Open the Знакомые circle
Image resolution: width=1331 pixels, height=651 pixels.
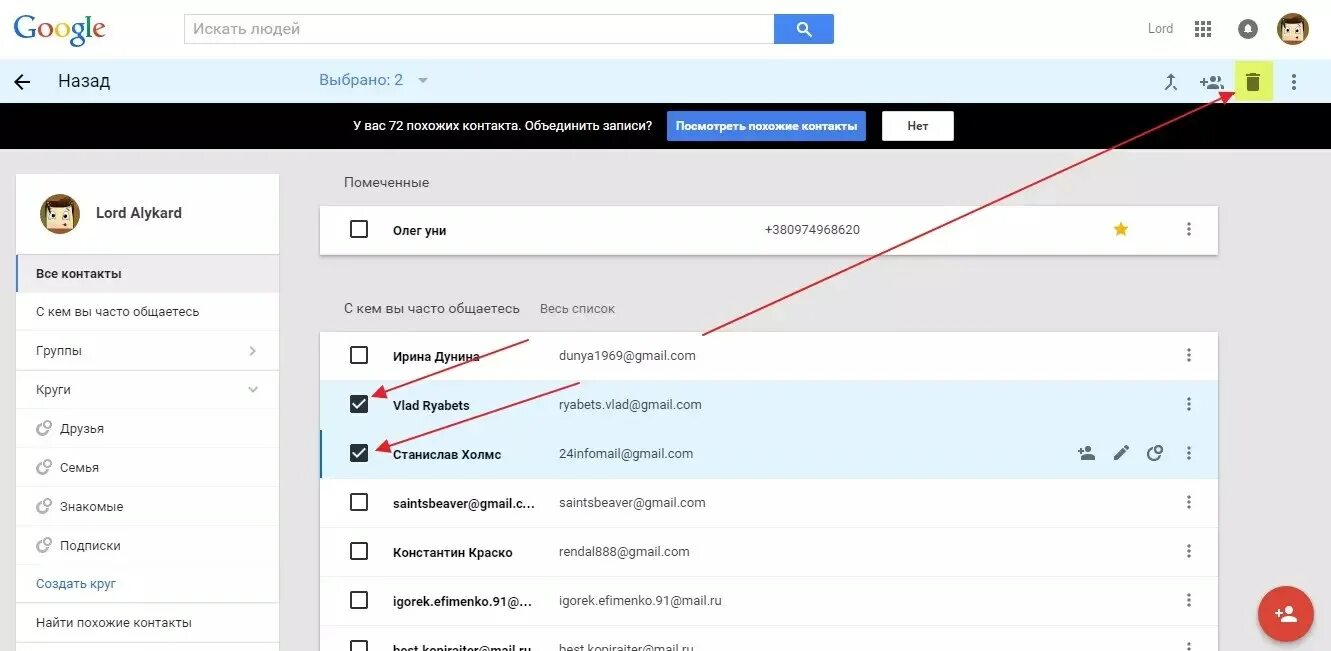coord(147,507)
